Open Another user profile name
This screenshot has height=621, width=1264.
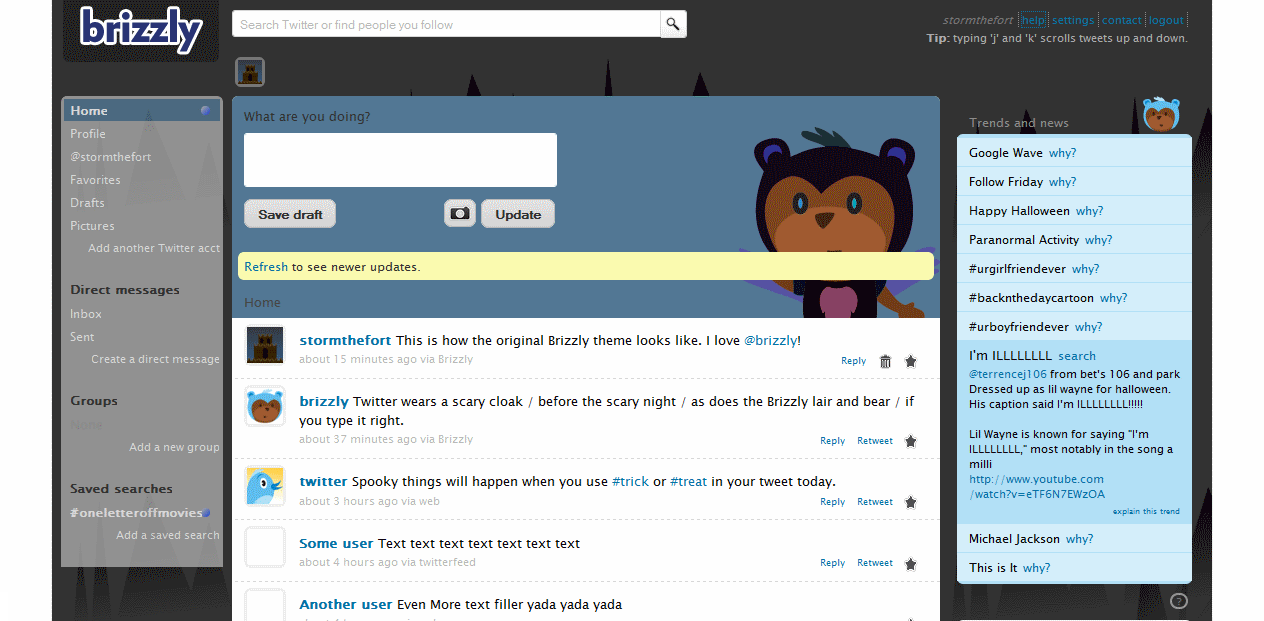(346, 604)
